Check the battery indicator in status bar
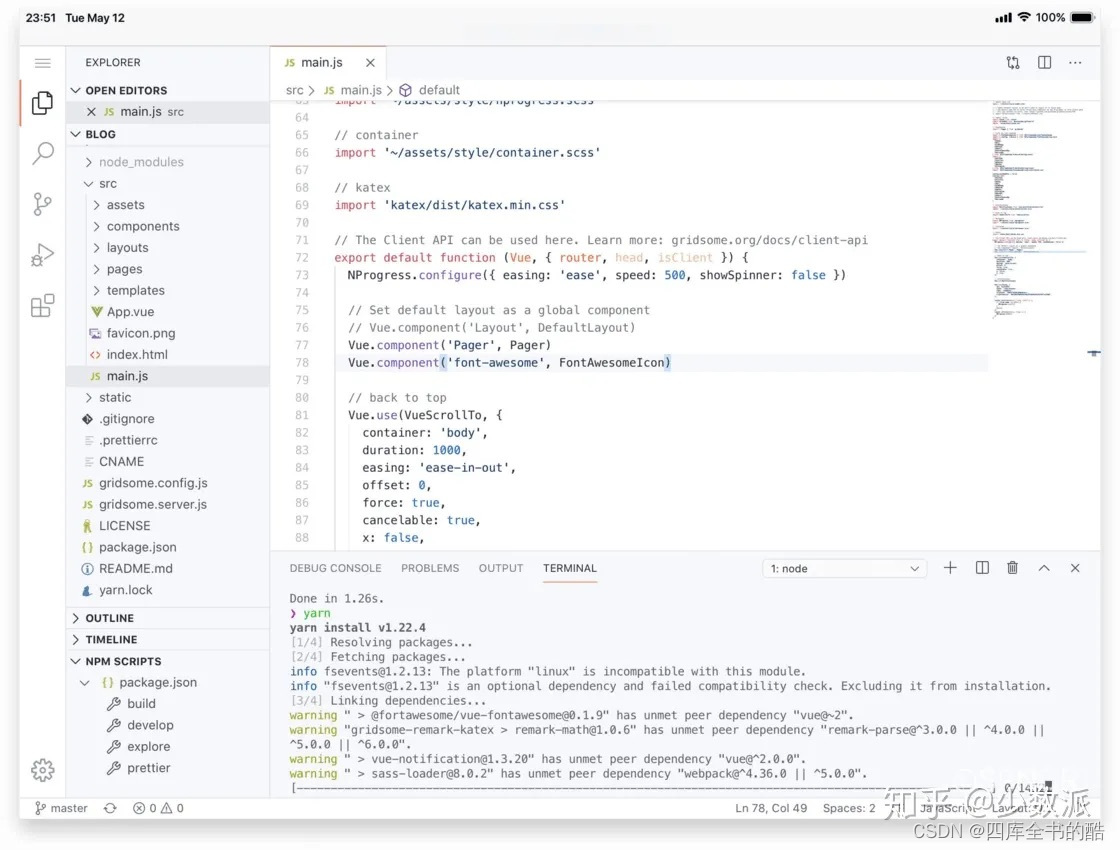1120x850 pixels. [x=1081, y=17]
